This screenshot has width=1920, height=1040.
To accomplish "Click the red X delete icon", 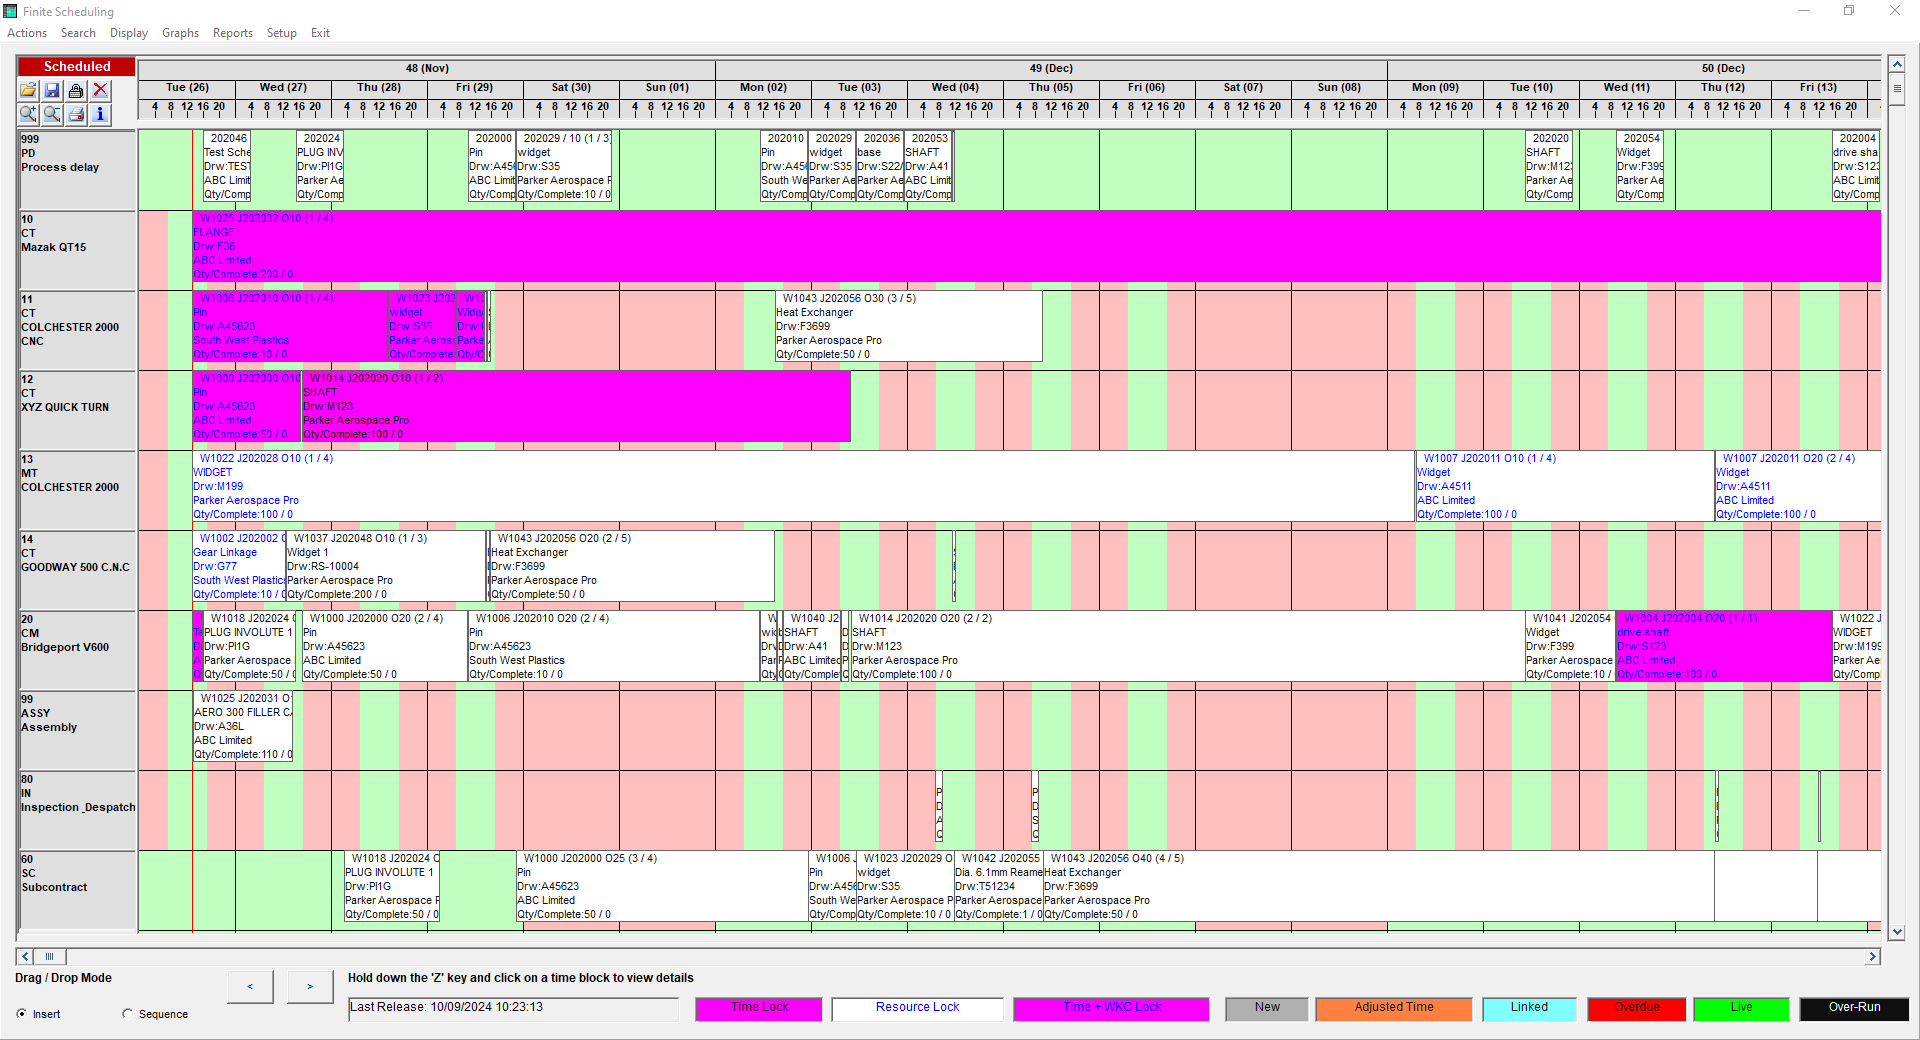I will click(100, 90).
